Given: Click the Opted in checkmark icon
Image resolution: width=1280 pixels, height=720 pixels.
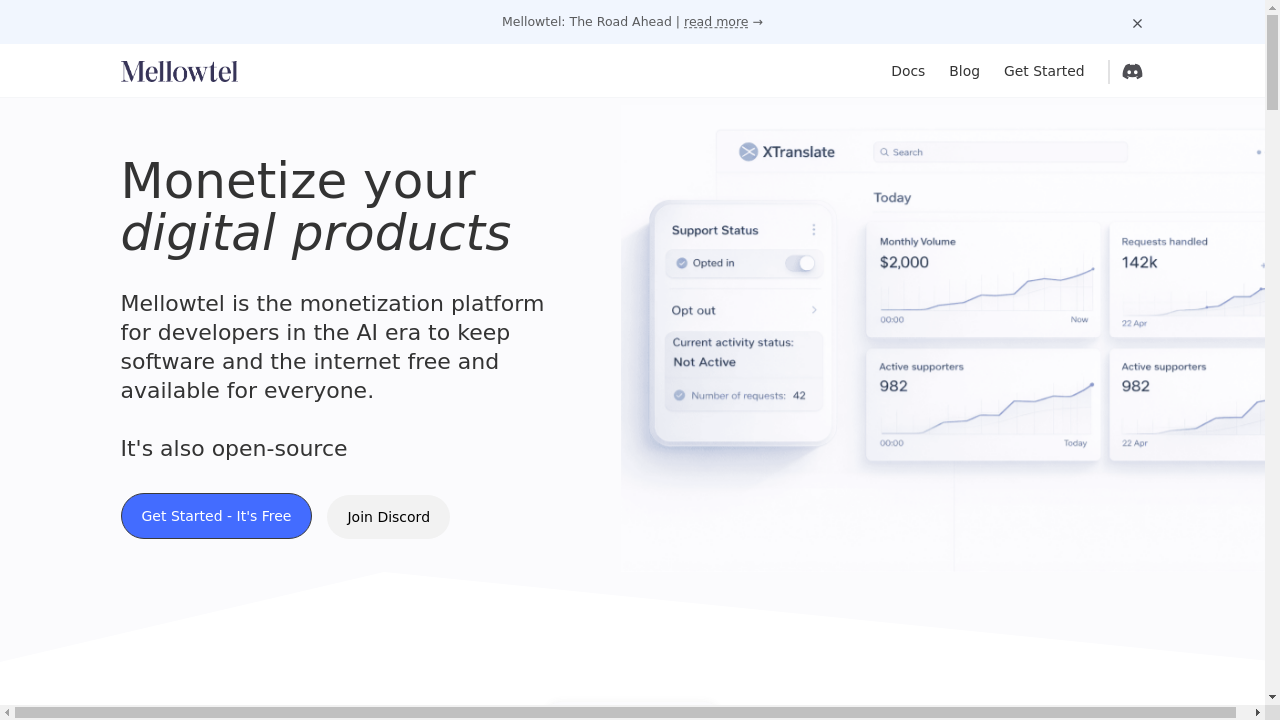Looking at the screenshot, I should click(x=682, y=263).
